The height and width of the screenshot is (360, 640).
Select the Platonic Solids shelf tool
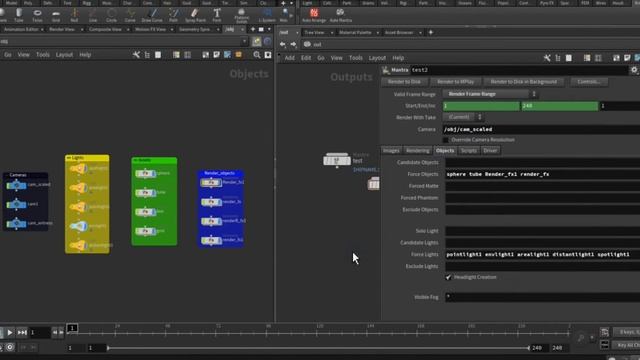[x=242, y=16]
